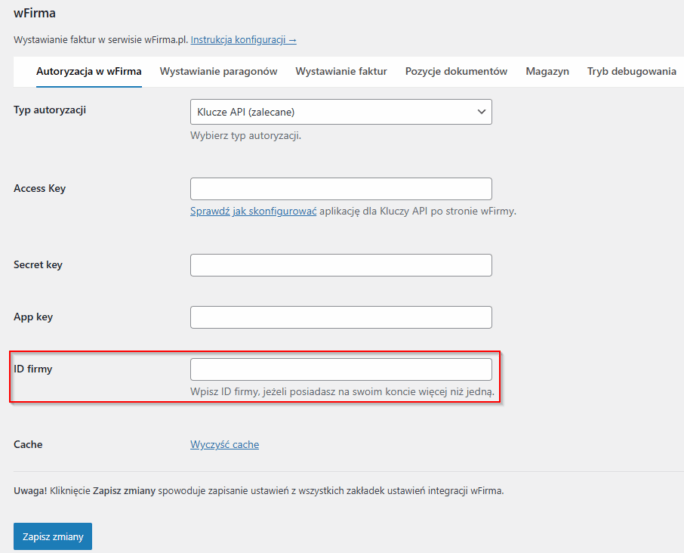Follow the Sprawdź jak skonfigurować link
Viewport: 684px width, 553px height.
click(x=253, y=211)
